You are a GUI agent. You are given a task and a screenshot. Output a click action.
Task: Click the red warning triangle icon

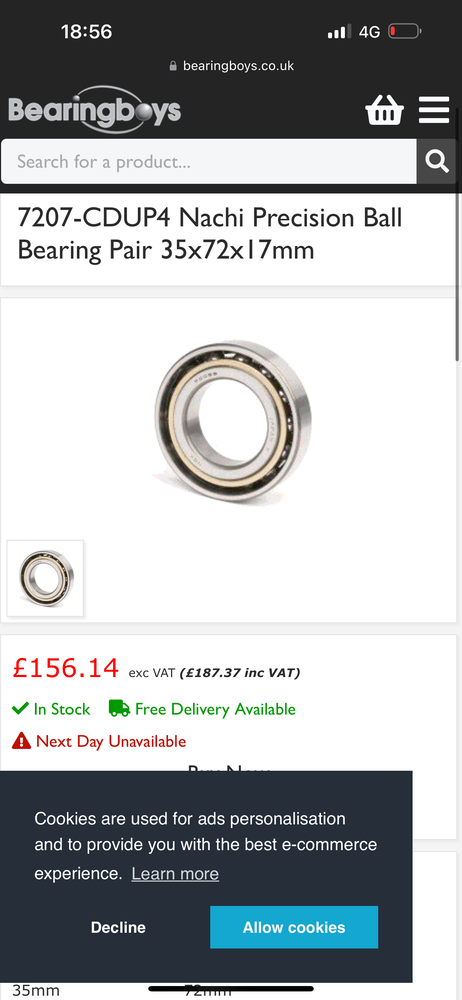(x=21, y=741)
